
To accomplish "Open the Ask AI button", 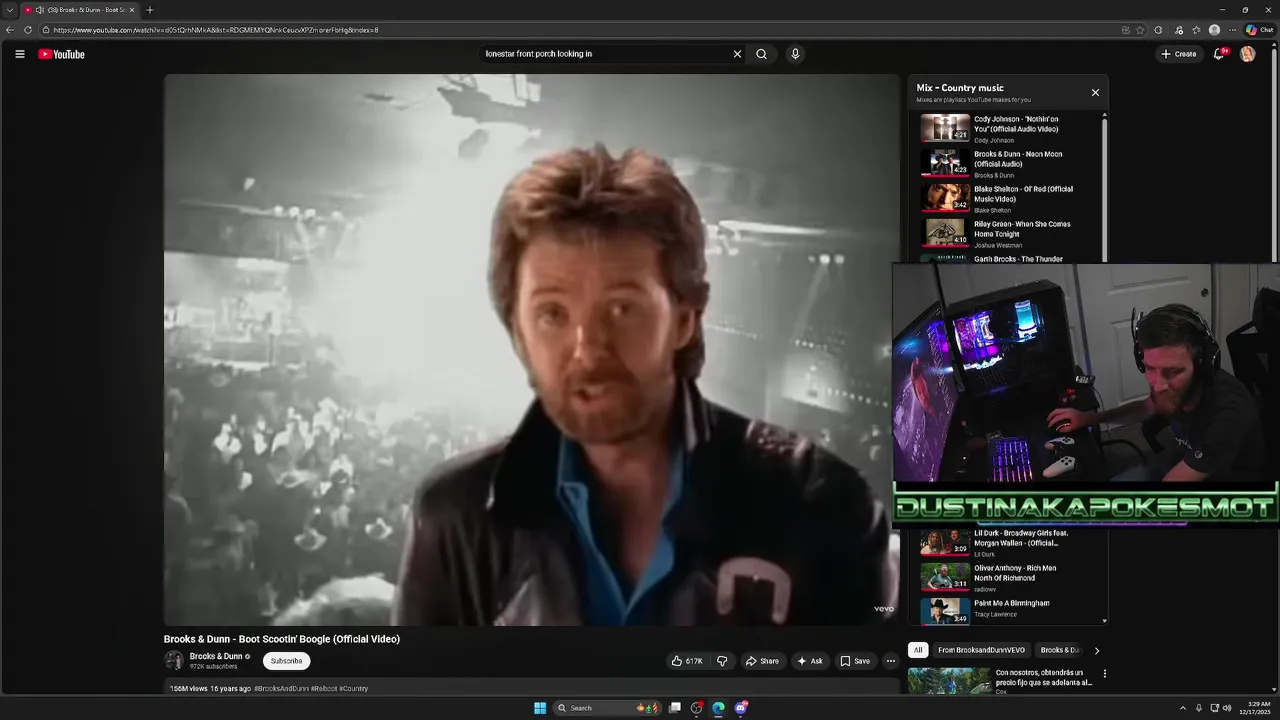I will 810,661.
